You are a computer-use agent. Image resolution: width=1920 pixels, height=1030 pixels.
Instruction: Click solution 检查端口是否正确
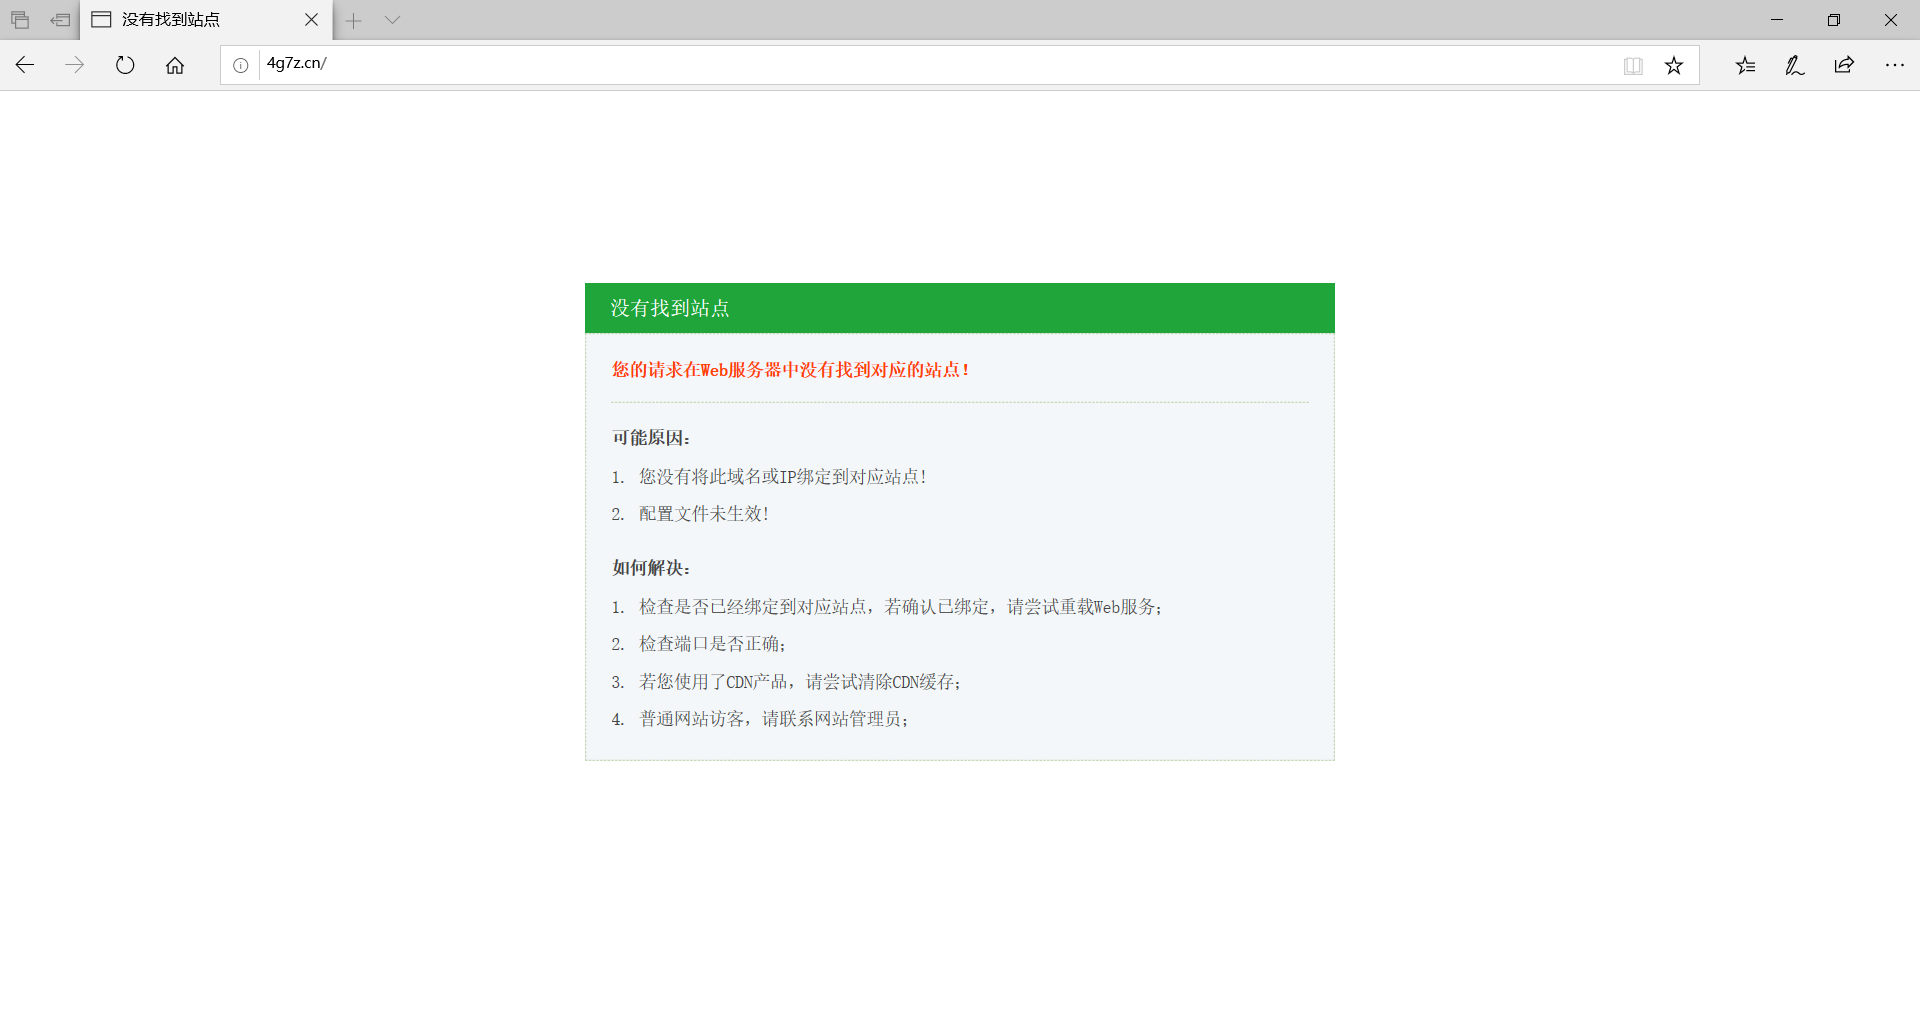pos(713,644)
